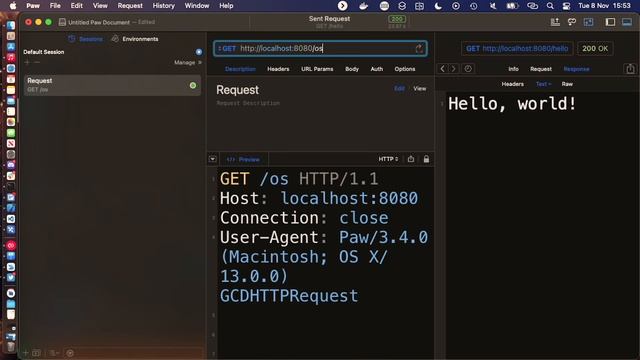Switch response panel to Response tab
The height and width of the screenshot is (360, 640).
click(576, 69)
